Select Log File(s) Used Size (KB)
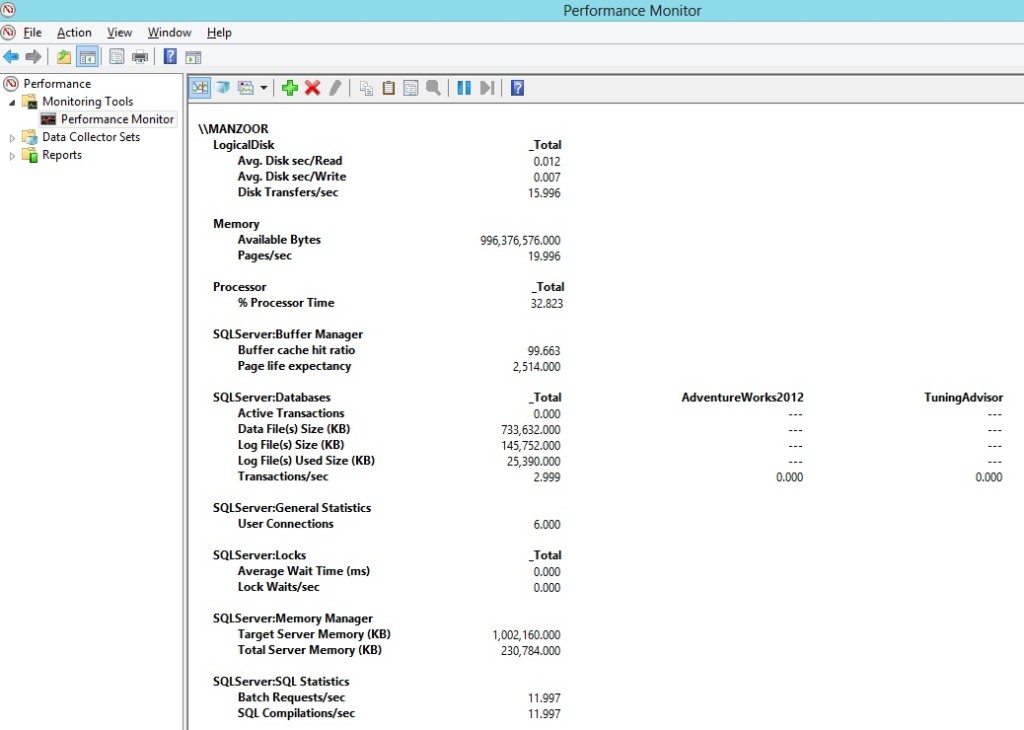 coord(306,460)
